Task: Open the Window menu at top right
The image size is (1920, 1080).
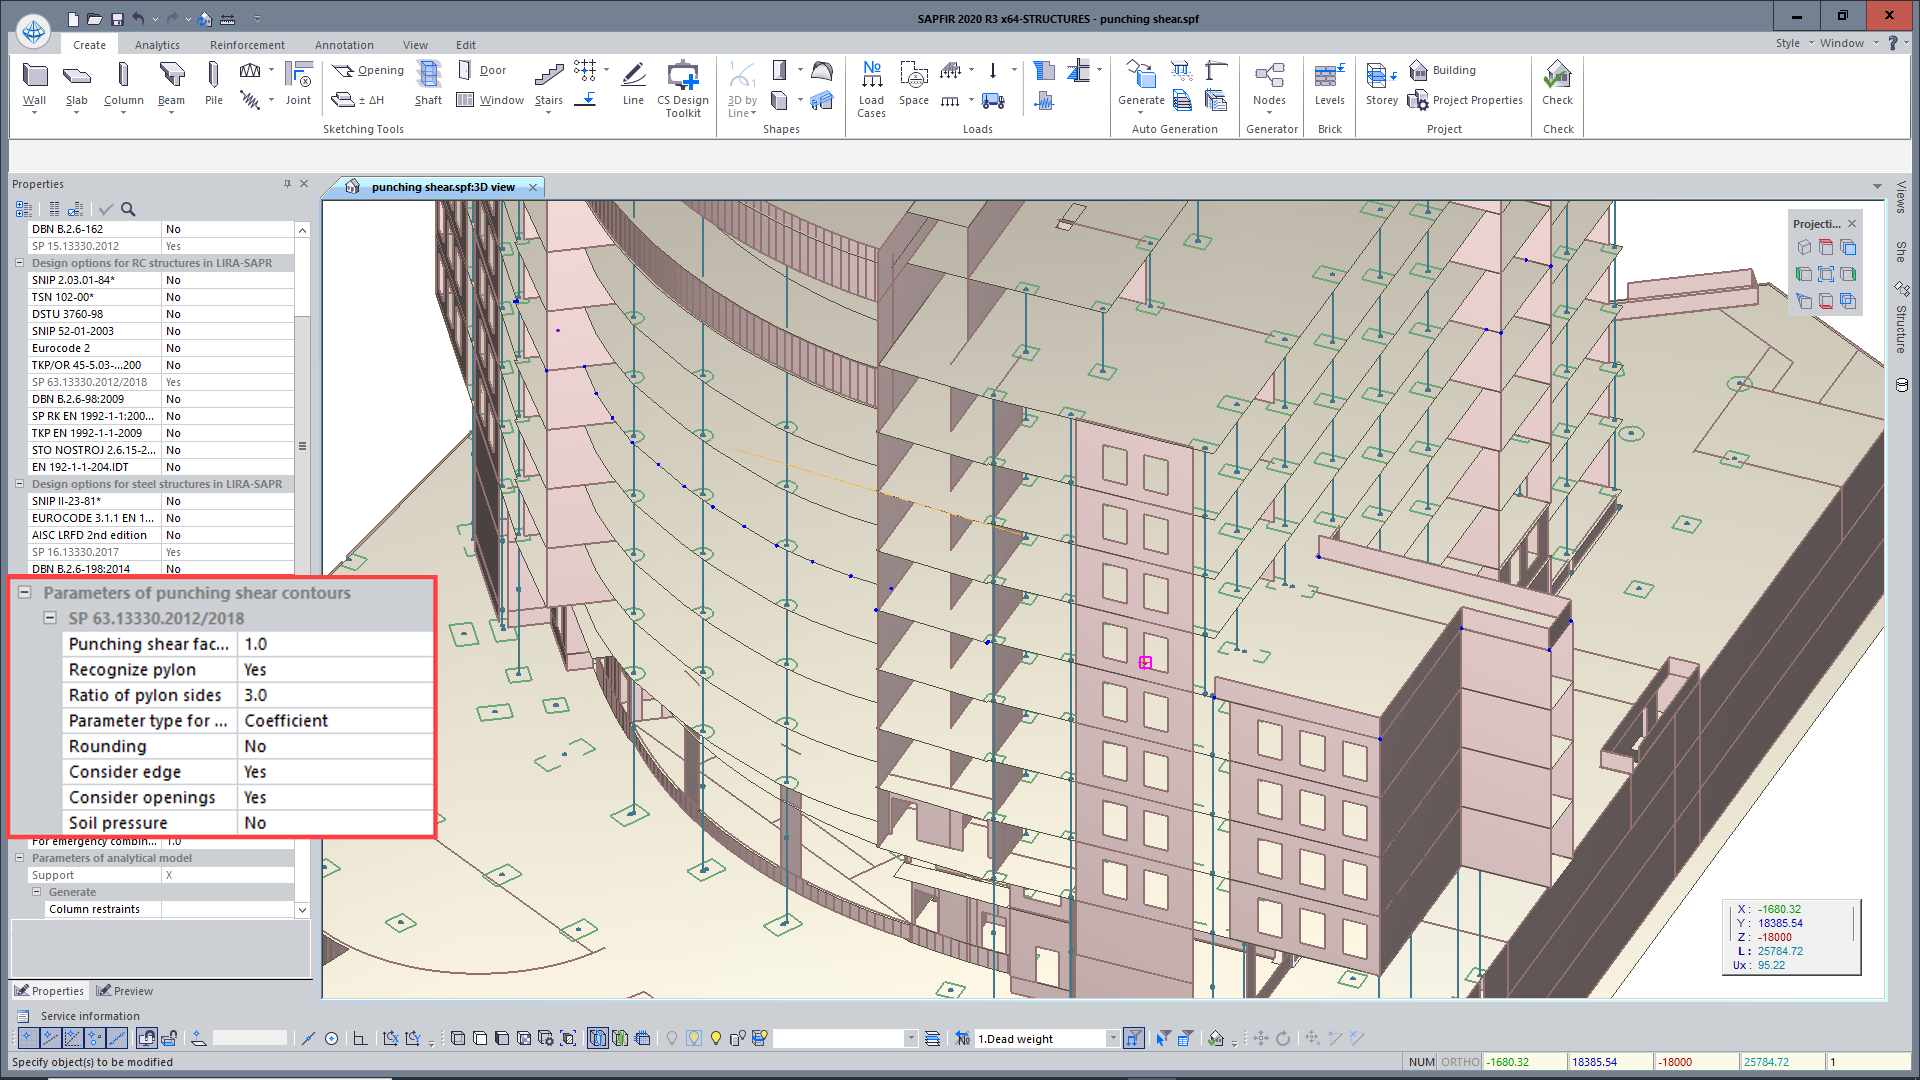Action: [x=1841, y=43]
